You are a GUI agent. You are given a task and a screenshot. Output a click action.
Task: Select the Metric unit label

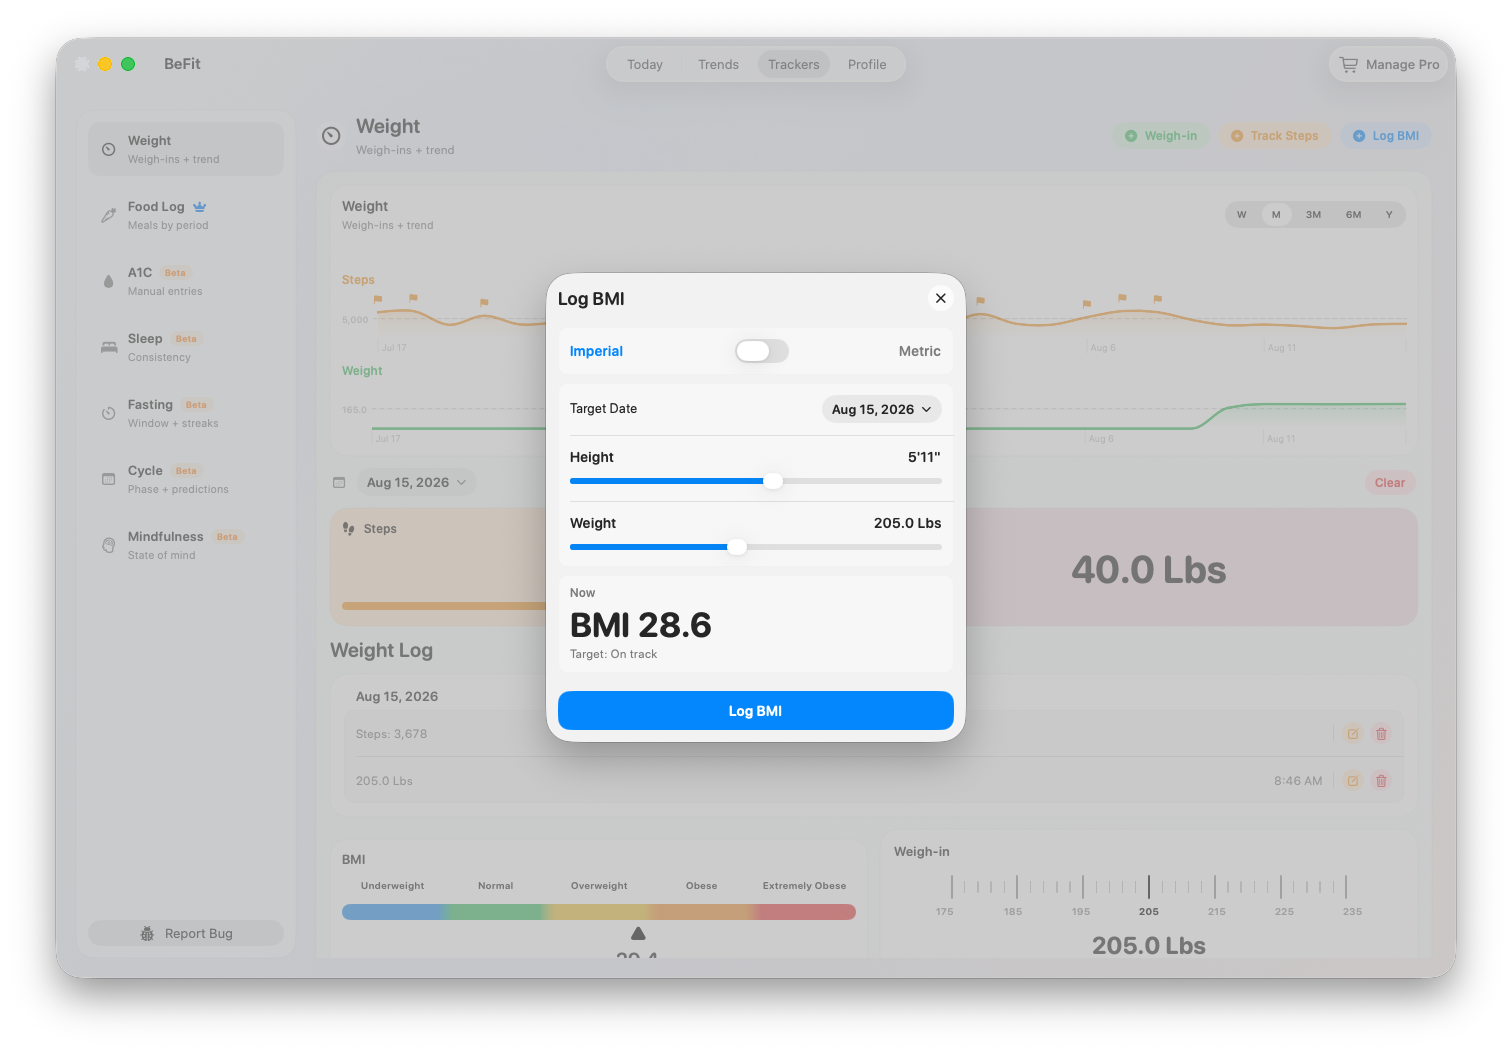(920, 351)
